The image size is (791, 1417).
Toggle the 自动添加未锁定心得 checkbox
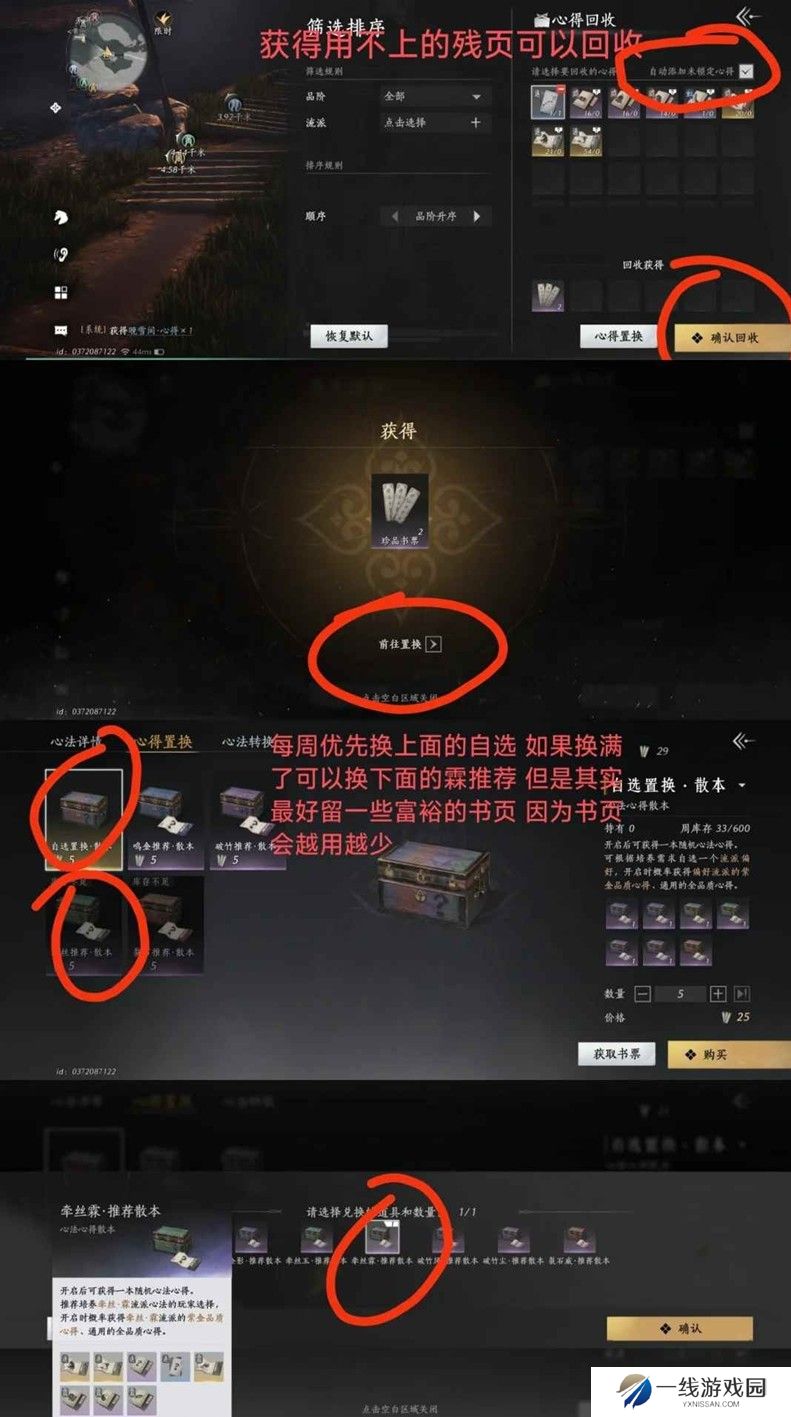pos(745,71)
